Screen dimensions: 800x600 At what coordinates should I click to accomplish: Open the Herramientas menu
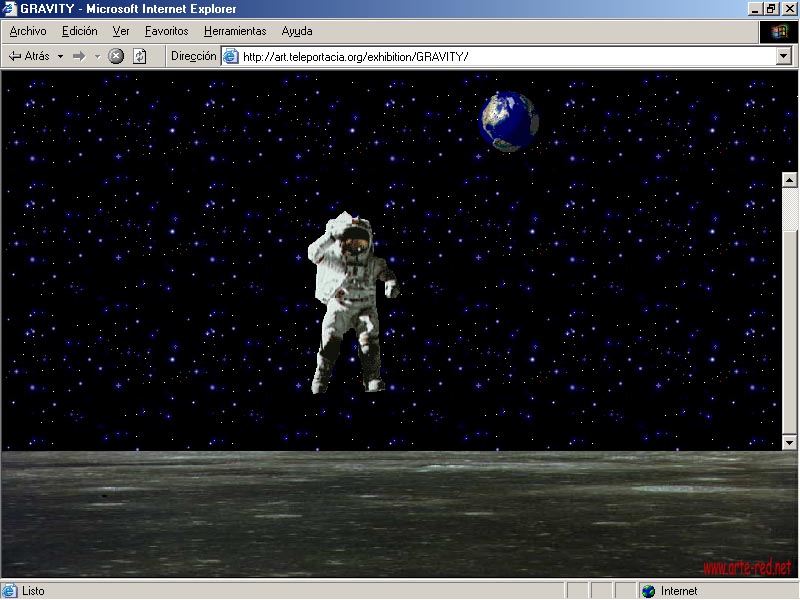235,31
